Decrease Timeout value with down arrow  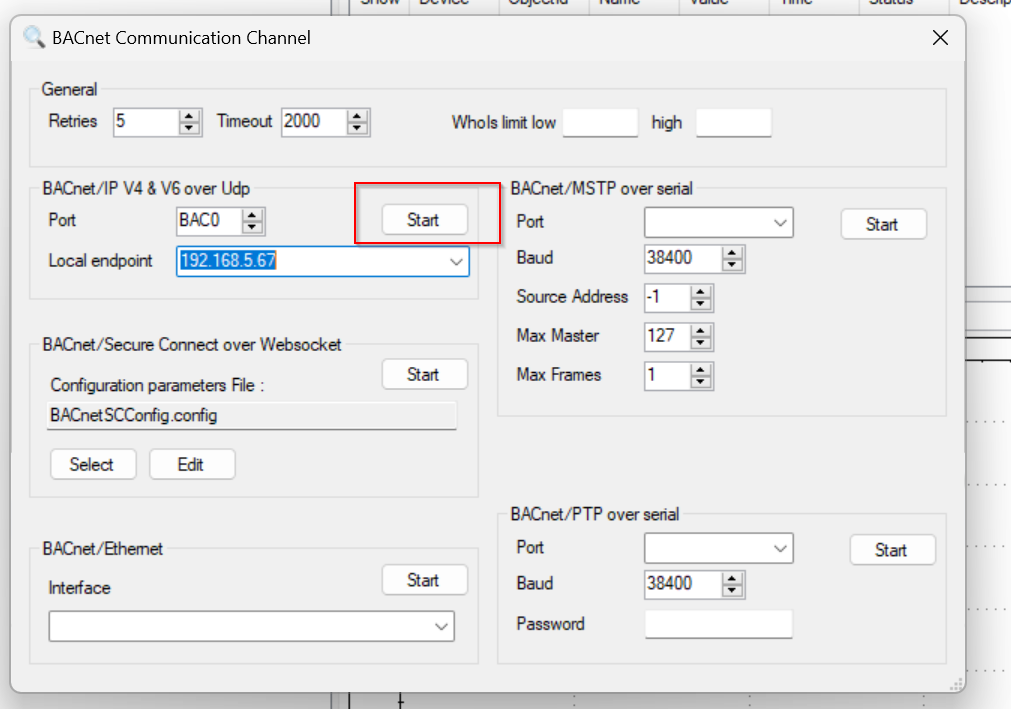click(x=357, y=128)
